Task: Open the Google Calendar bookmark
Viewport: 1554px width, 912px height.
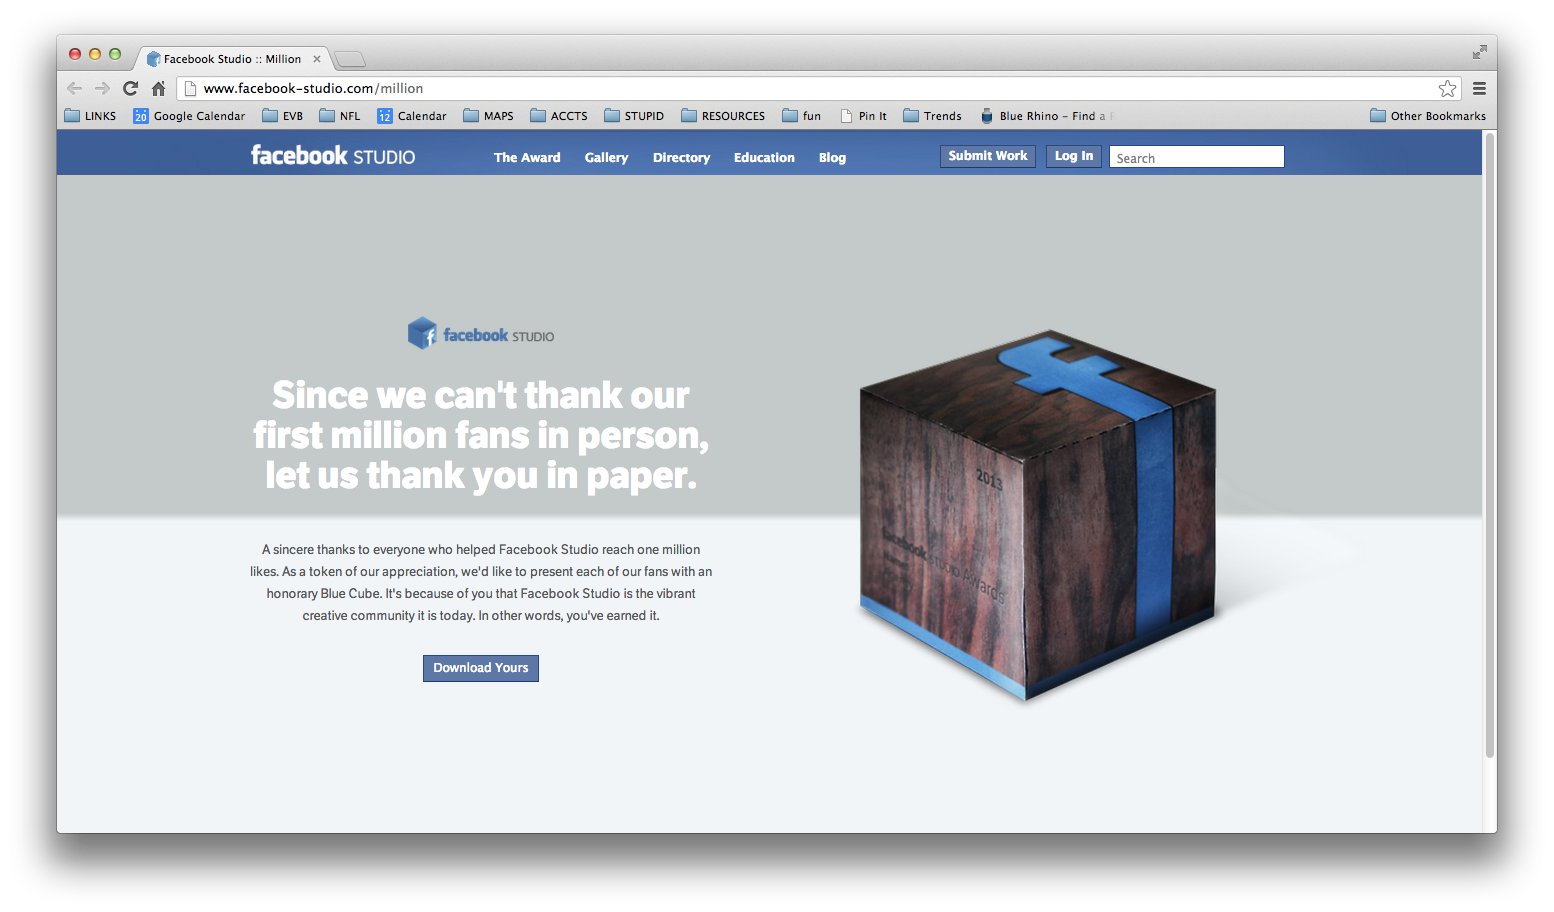Action: 189,116
